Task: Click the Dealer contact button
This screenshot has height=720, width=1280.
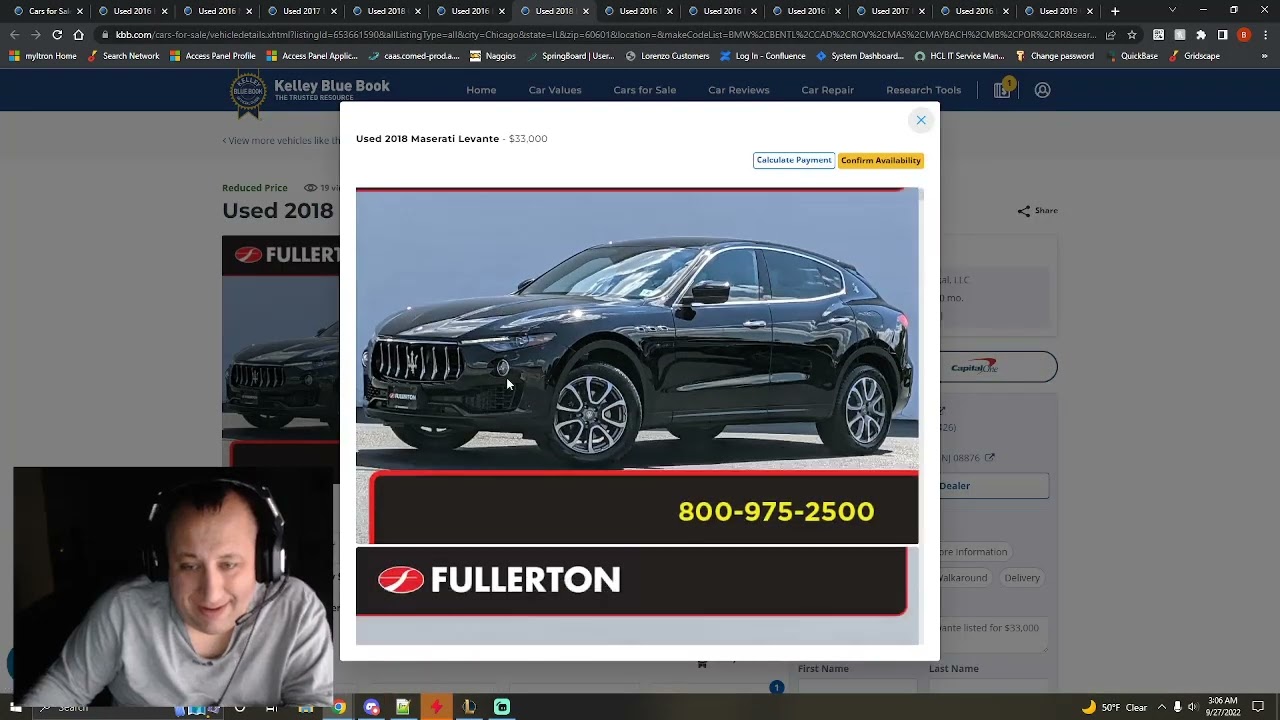Action: pyautogui.click(x=994, y=486)
